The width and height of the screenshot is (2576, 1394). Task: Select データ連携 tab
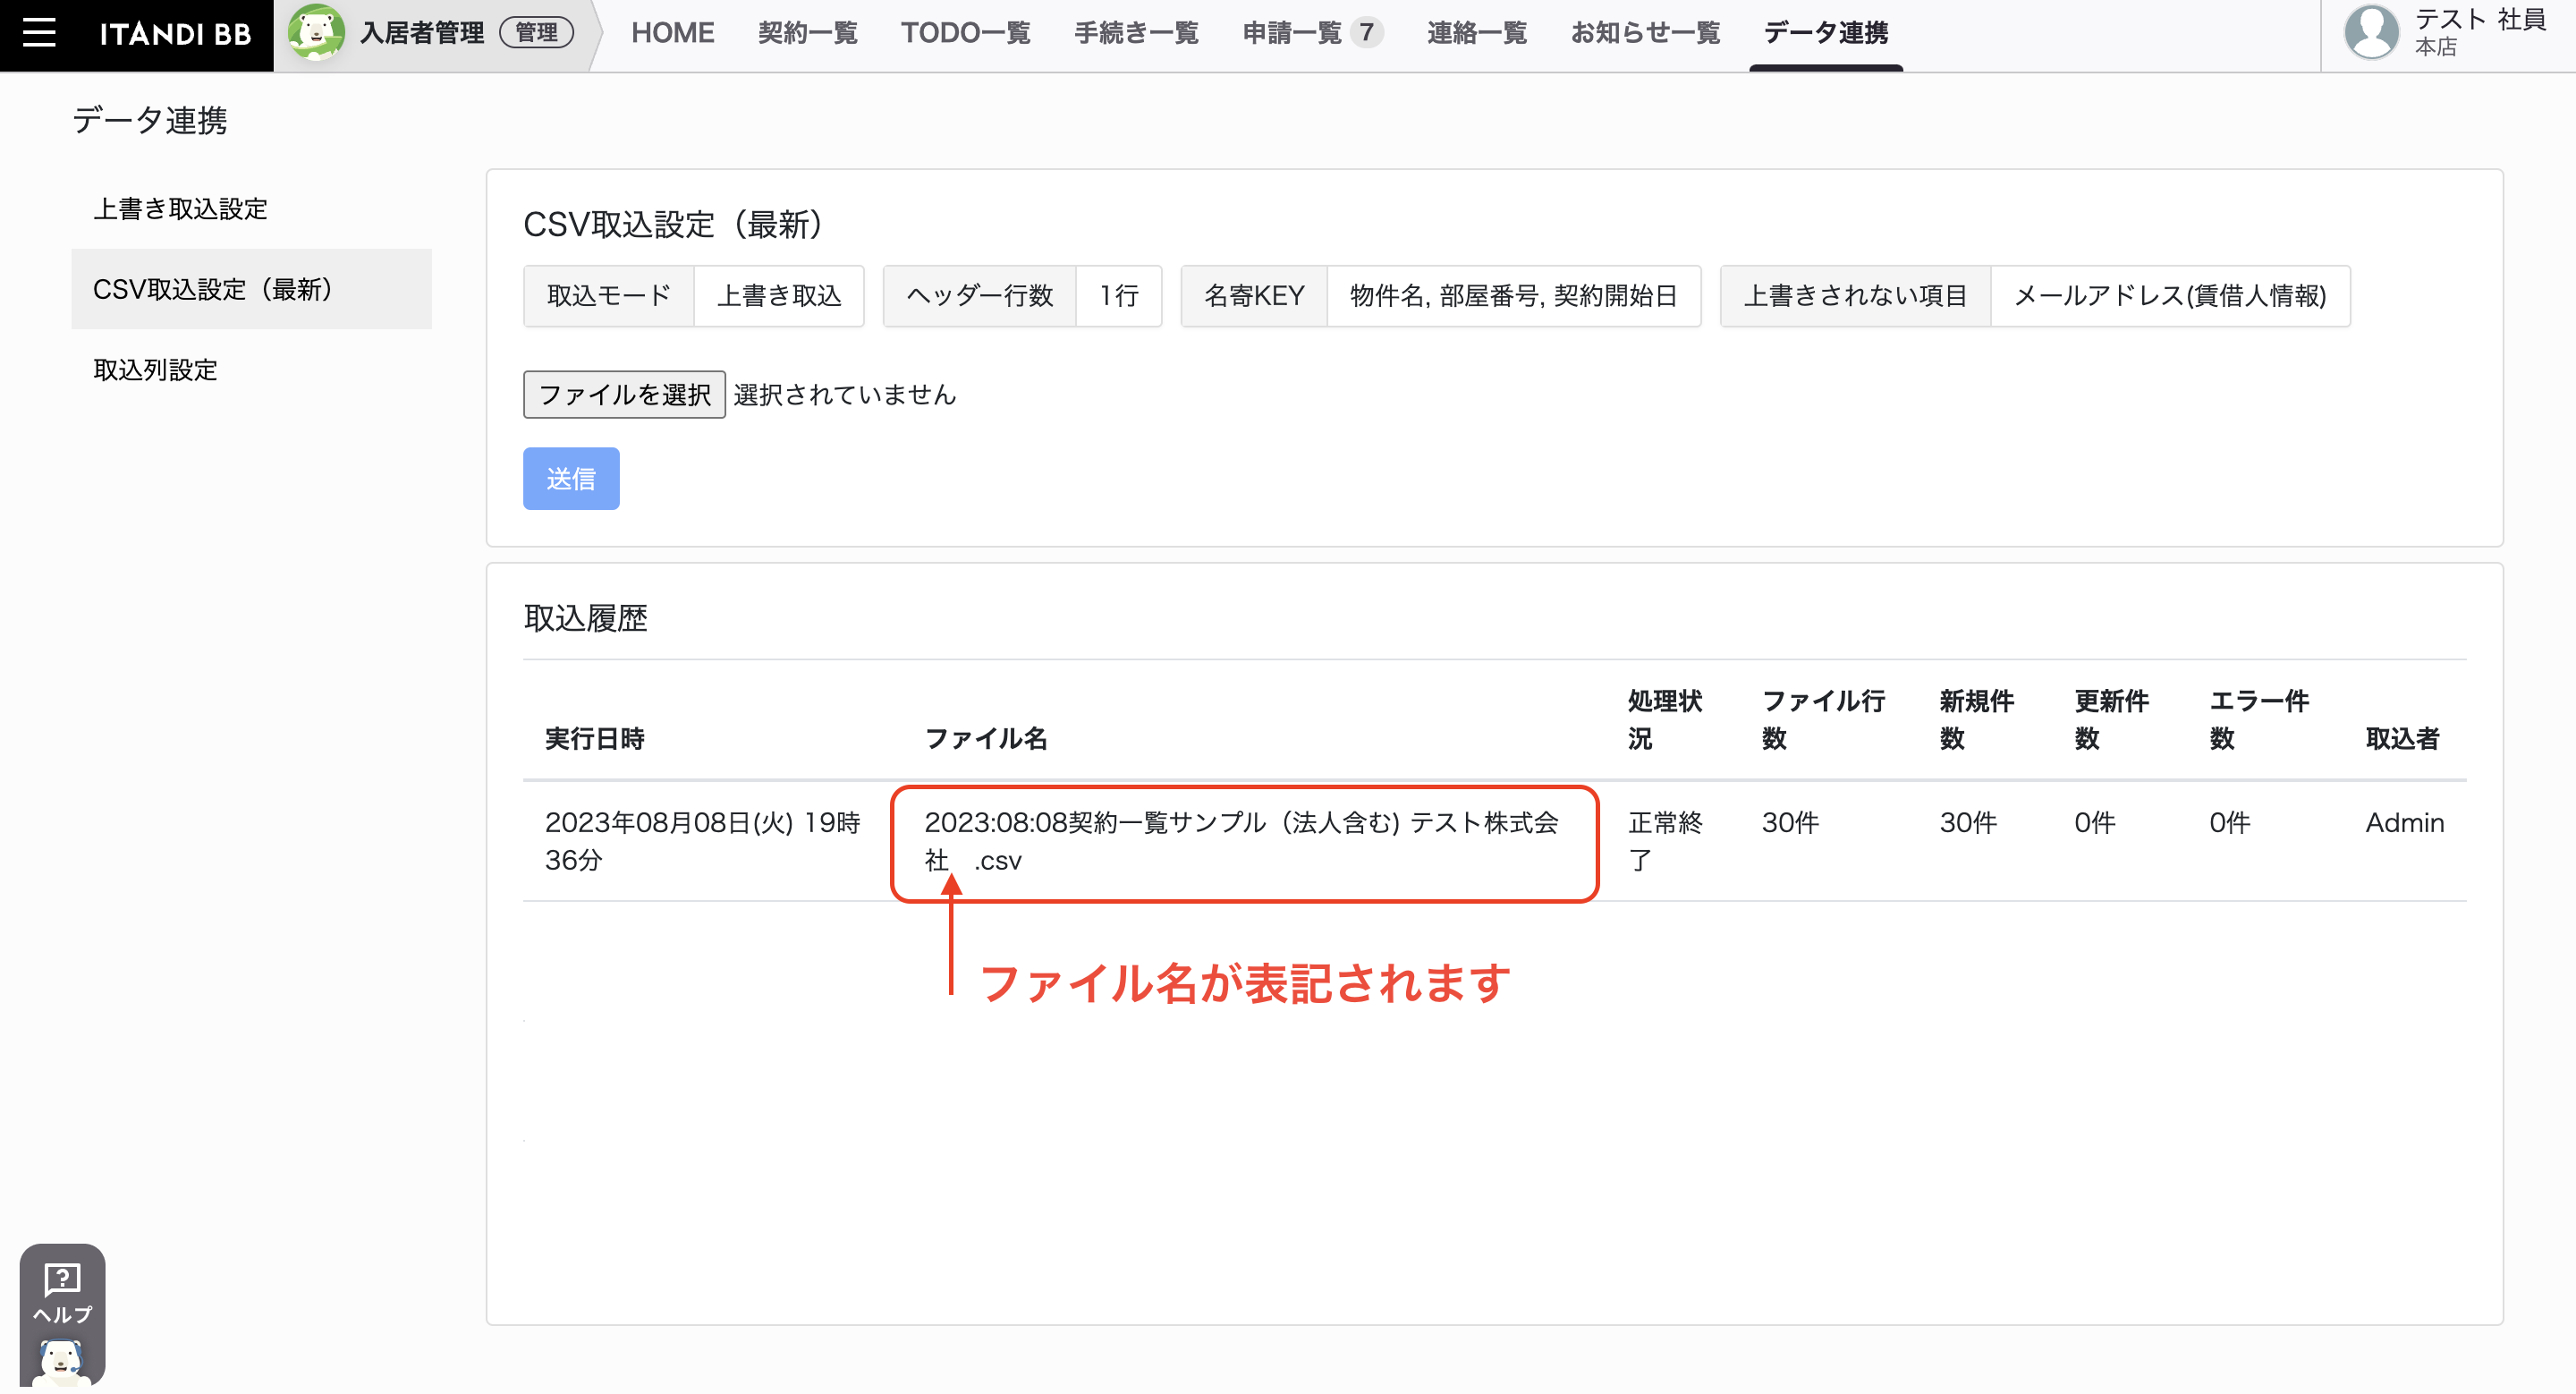pos(1826,33)
